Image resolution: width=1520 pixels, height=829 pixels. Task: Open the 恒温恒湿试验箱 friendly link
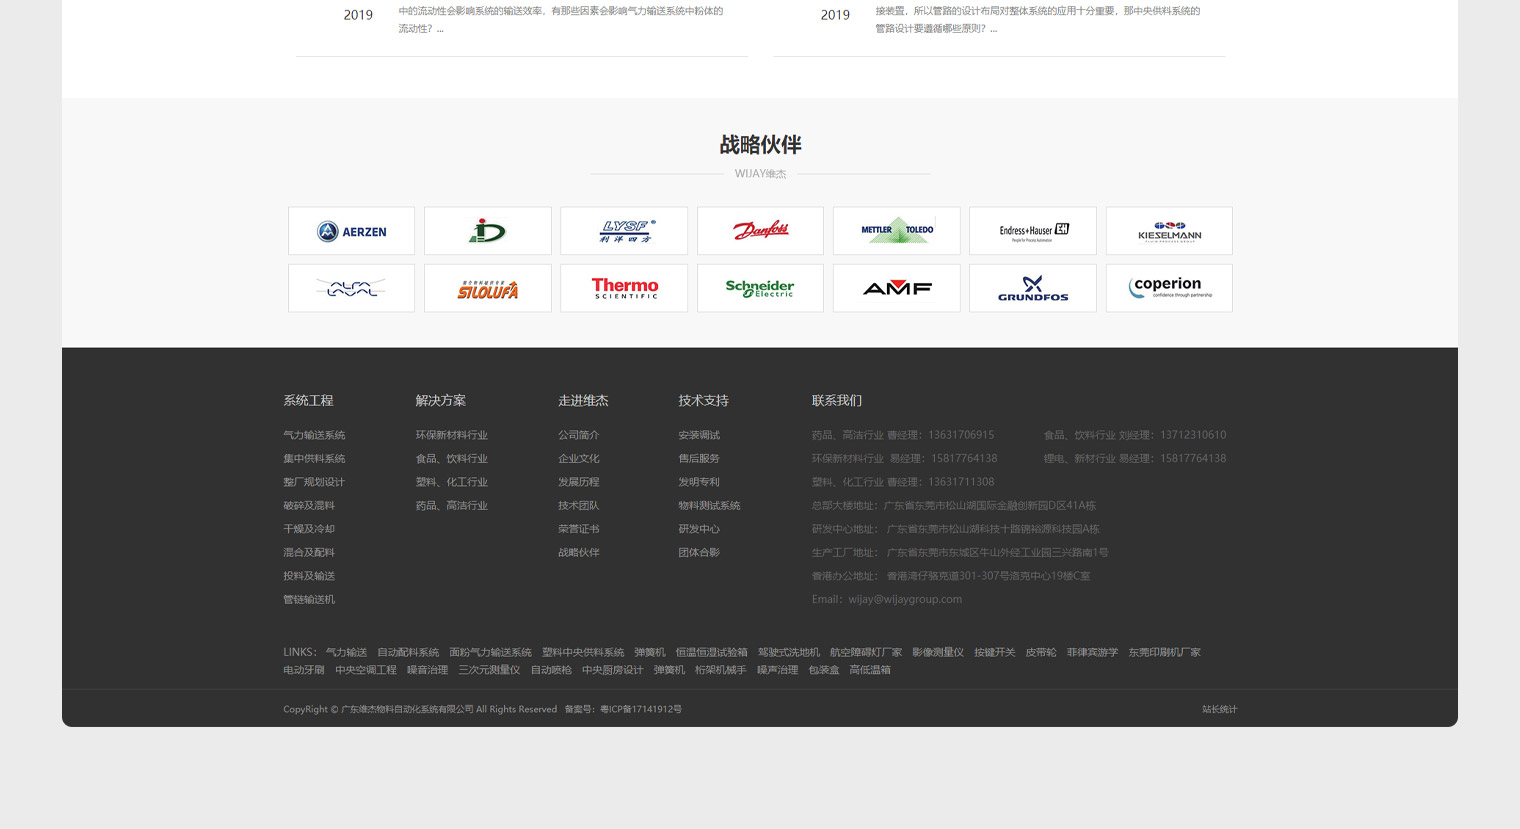(711, 652)
